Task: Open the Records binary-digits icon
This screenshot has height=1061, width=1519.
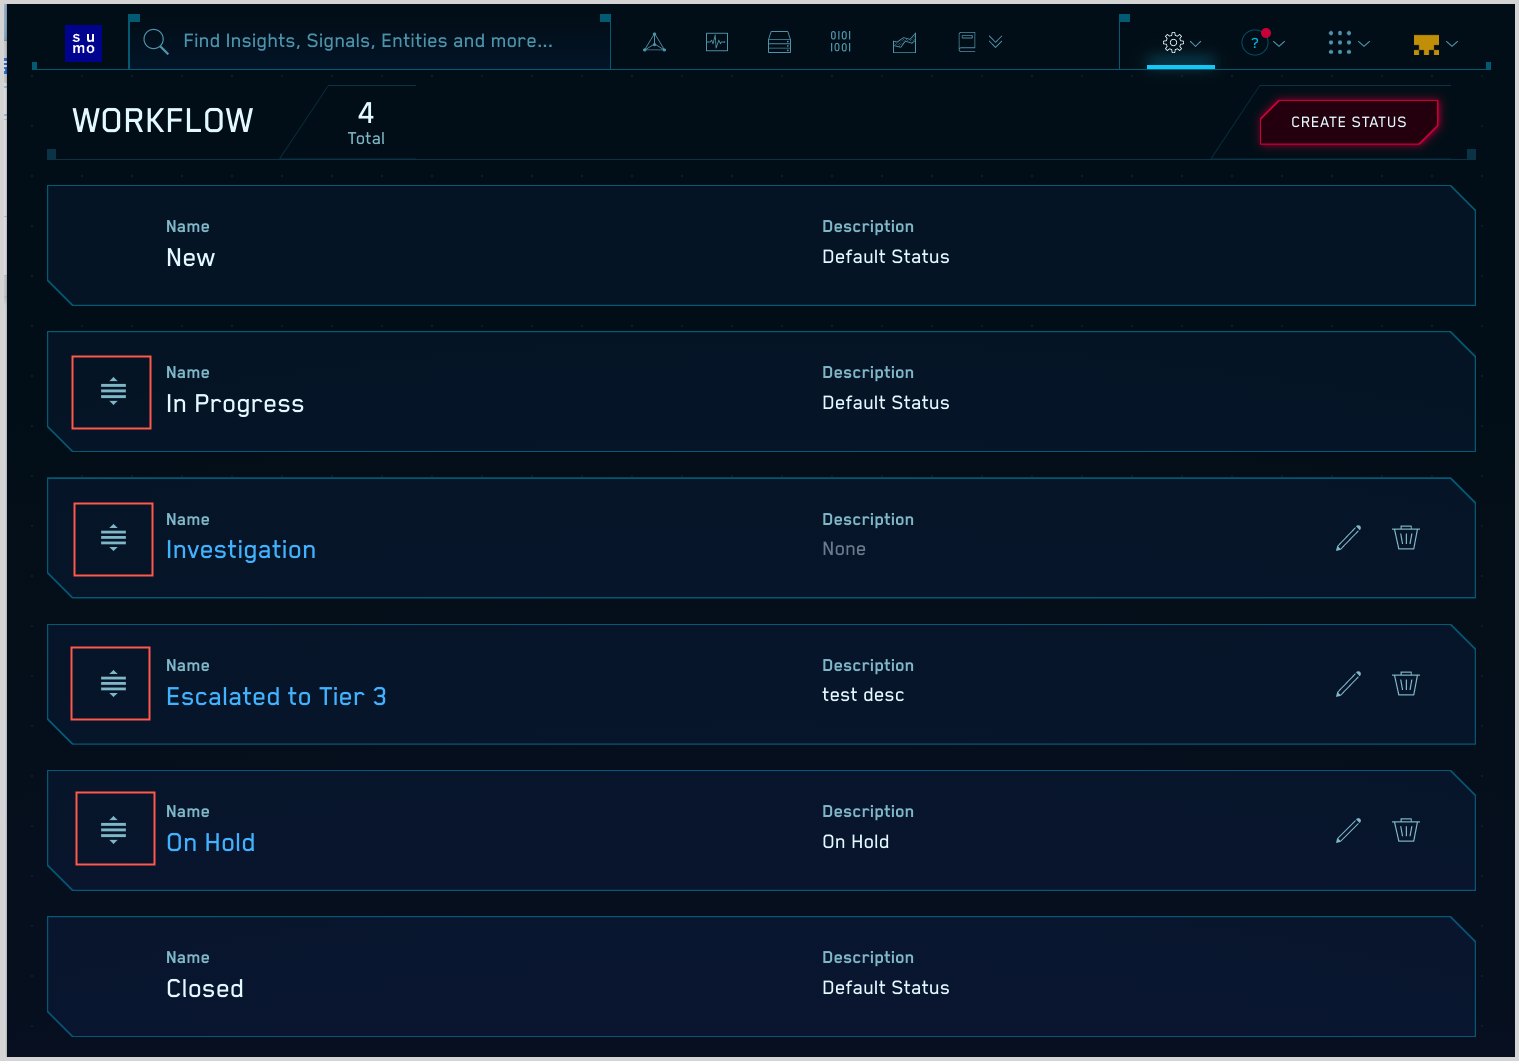Action: click(x=841, y=42)
